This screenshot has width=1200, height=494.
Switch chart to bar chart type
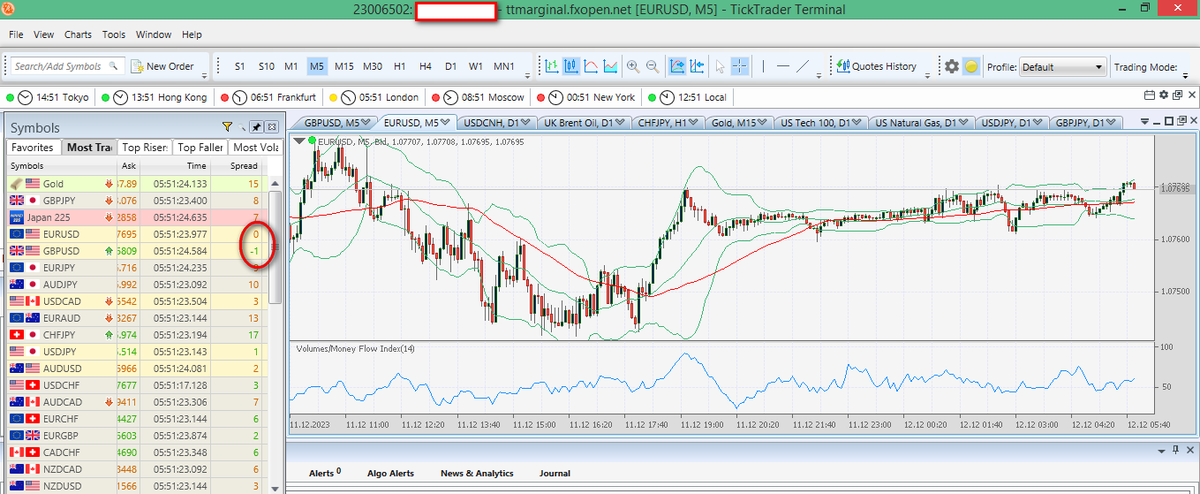pyautogui.click(x=551, y=66)
